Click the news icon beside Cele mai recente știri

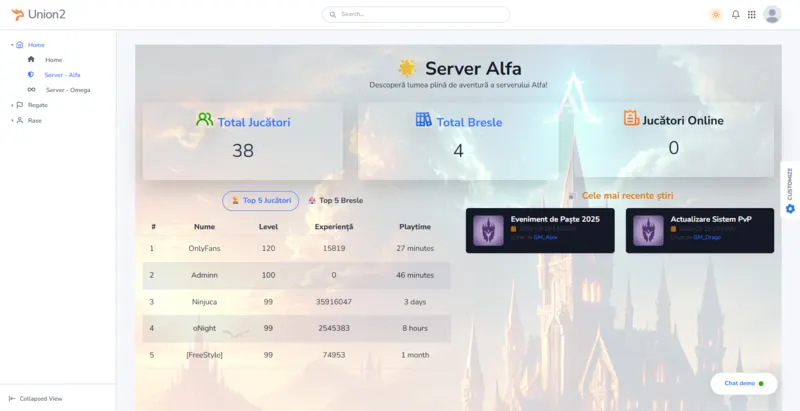[572, 196]
